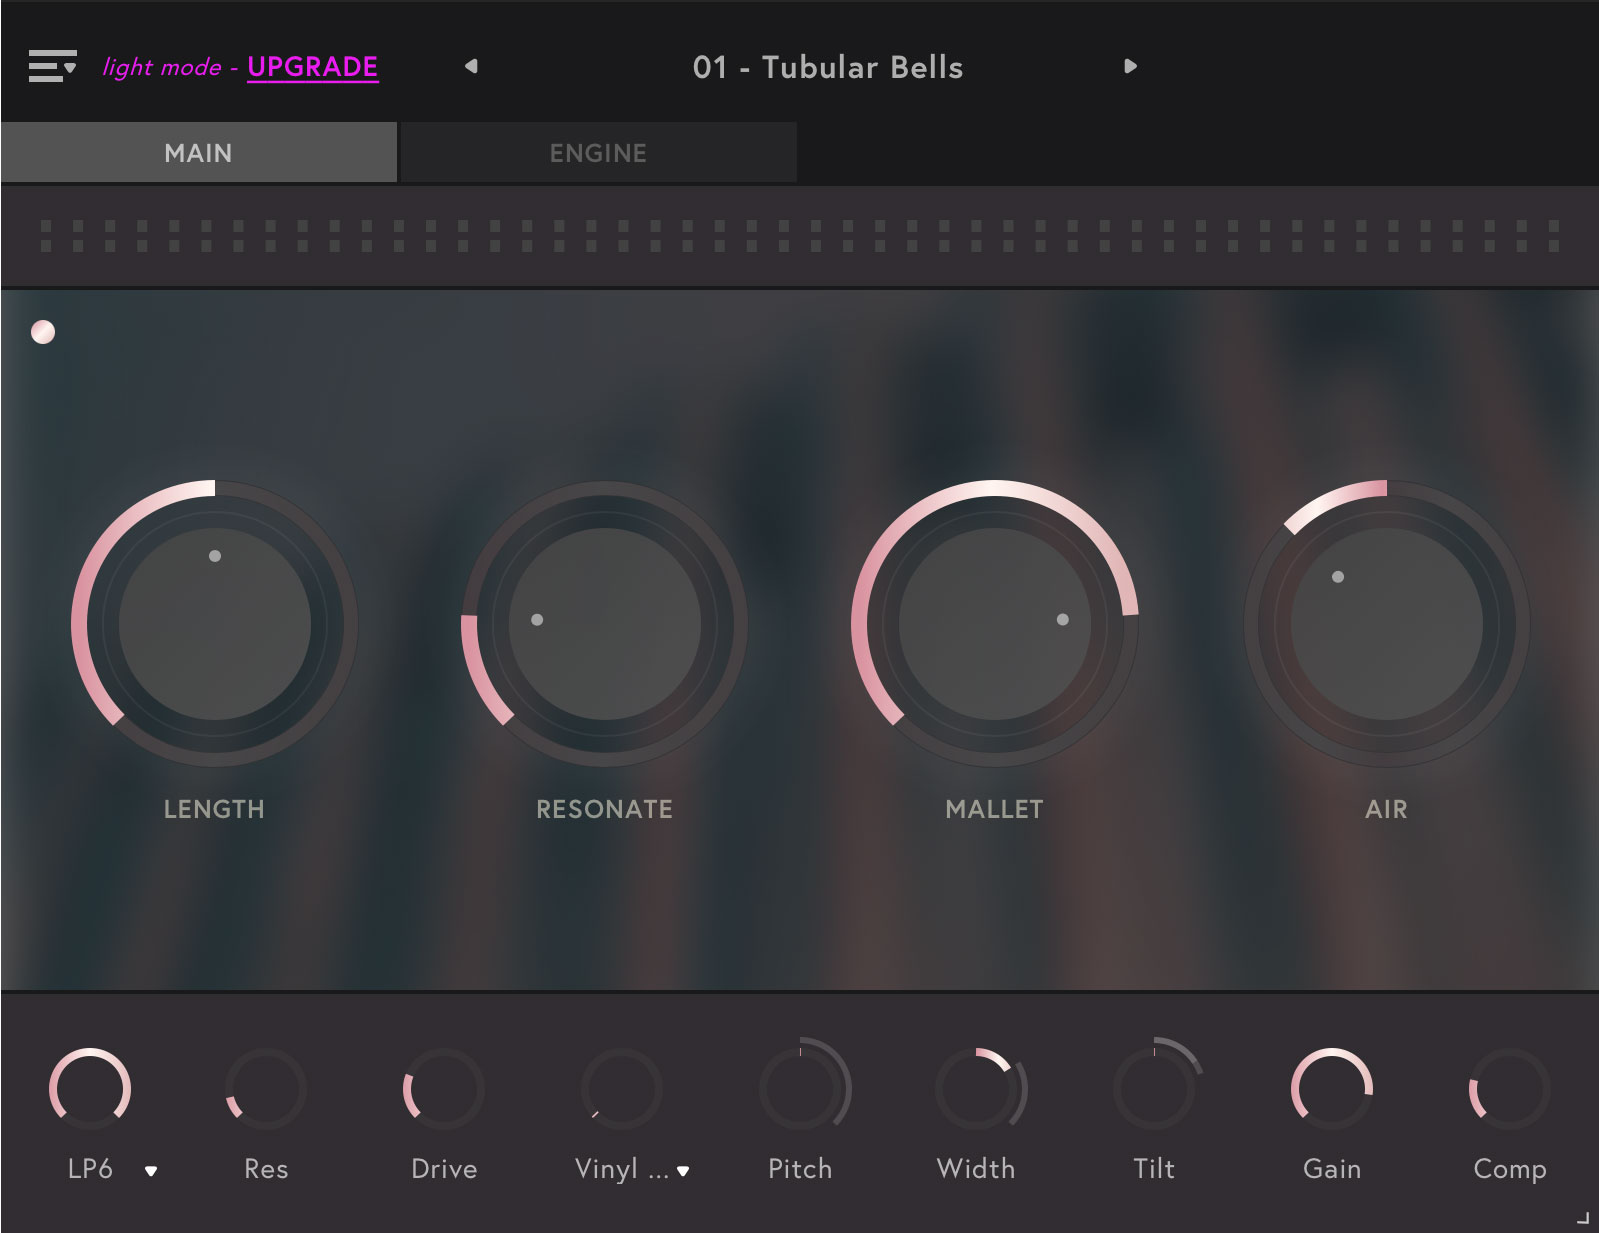Click the Vinyl effect knob

click(621, 1089)
